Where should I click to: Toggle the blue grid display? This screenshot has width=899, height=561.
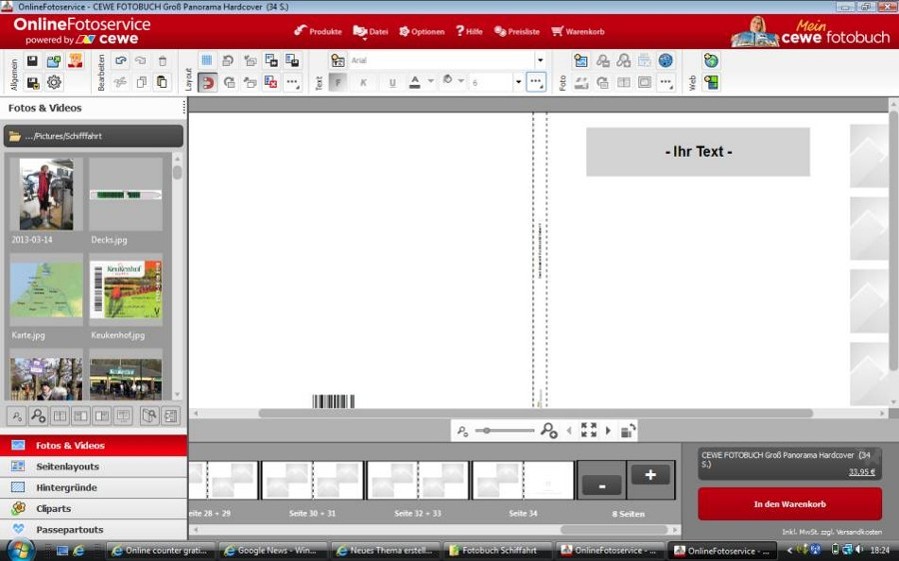tap(207, 60)
